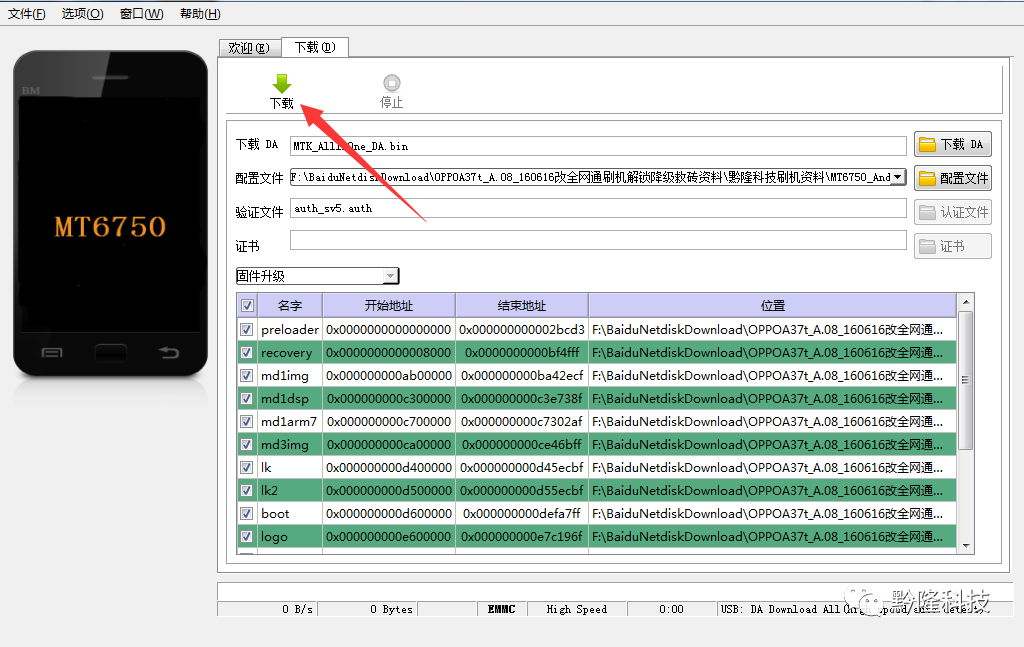Click preloader end address 0x000000000002bcd3
The height and width of the screenshot is (647, 1024).
pos(522,330)
